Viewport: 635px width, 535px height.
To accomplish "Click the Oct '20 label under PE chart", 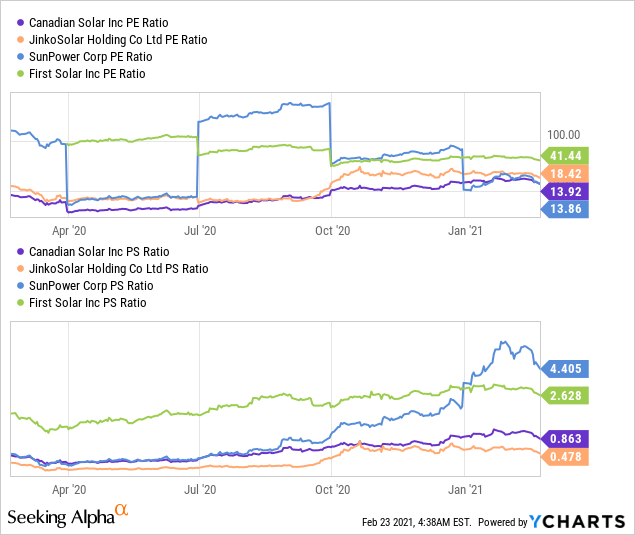I will click(332, 231).
